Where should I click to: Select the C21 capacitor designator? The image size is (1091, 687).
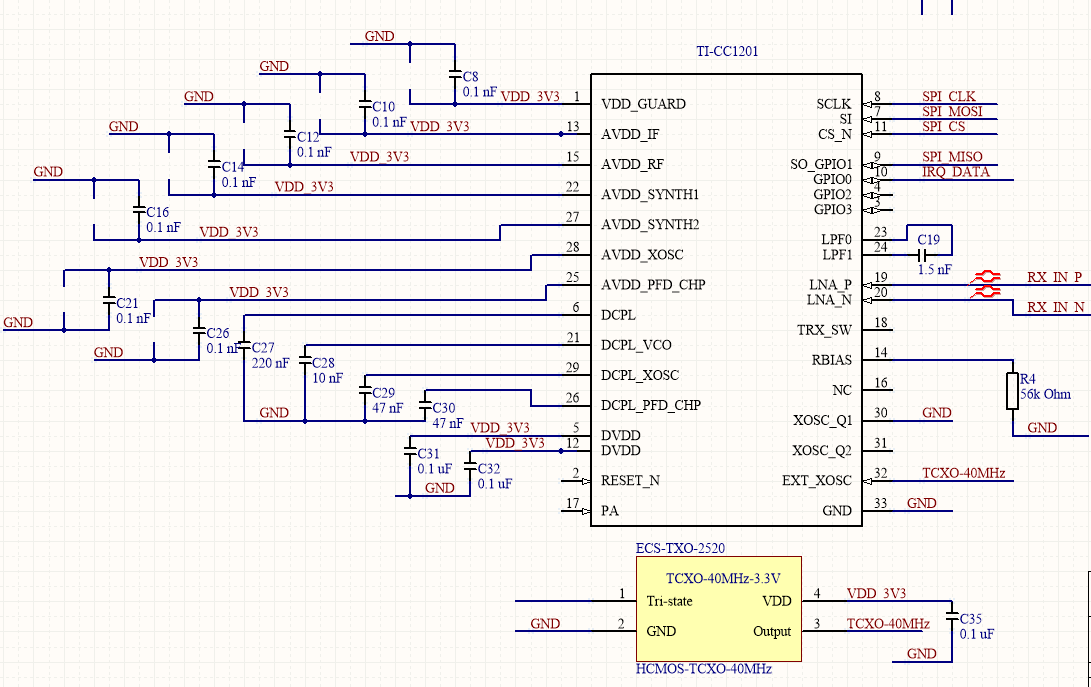127,303
